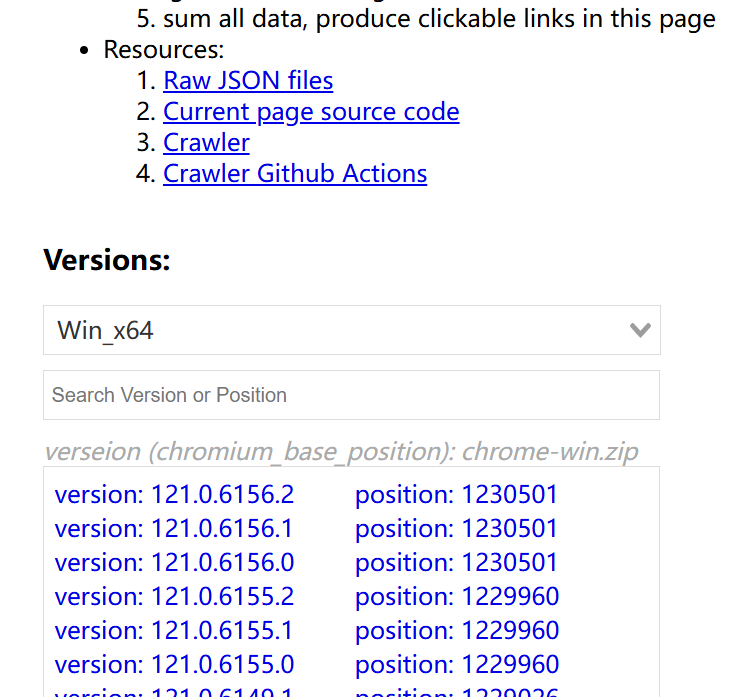Image resolution: width=738 pixels, height=697 pixels.
Task: Pick version 121.0.6155.1
Action: click(x=174, y=631)
